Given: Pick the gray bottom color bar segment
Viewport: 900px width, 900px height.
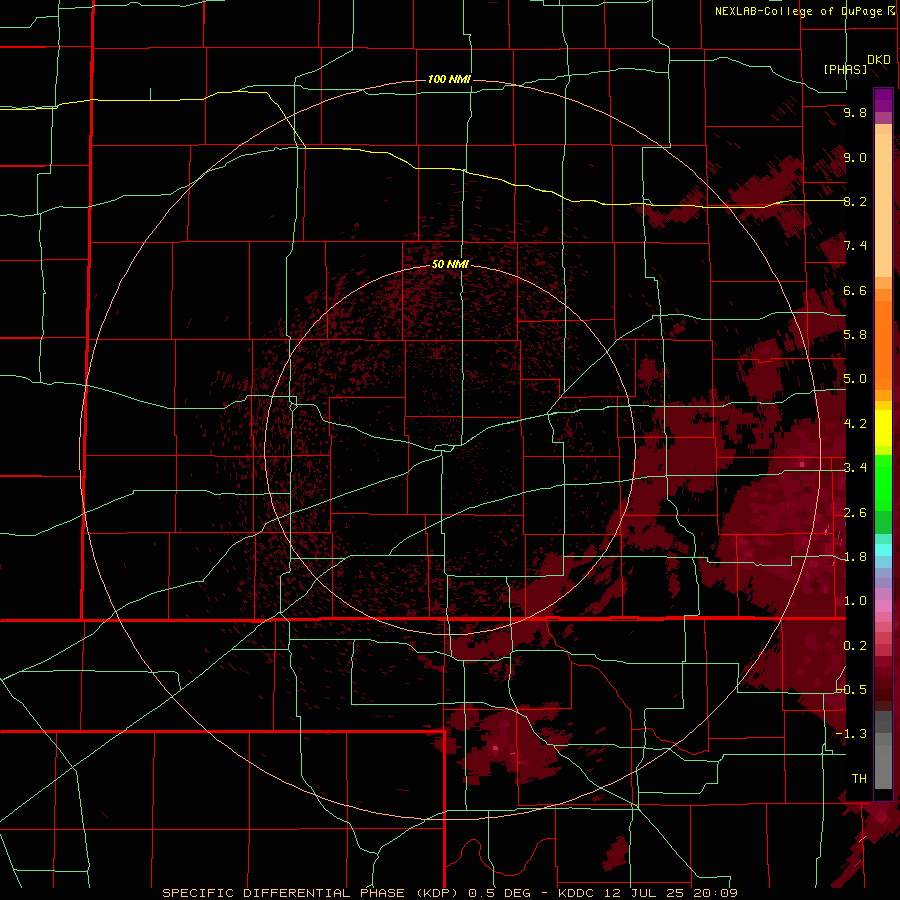Looking at the screenshot, I should click(x=883, y=763).
